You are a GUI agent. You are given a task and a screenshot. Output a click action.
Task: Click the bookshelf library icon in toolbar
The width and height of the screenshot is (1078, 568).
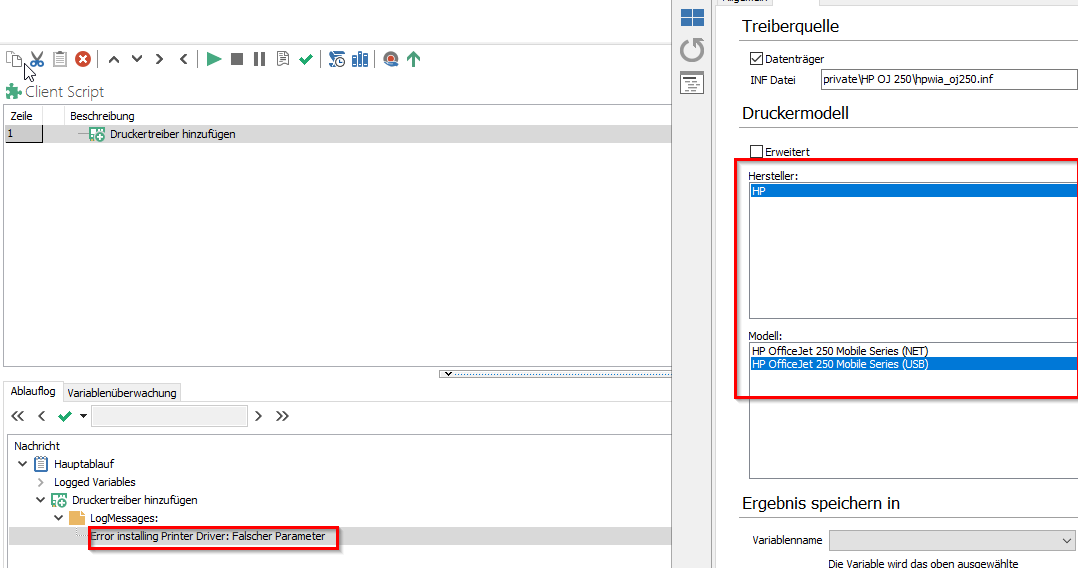tap(360, 59)
